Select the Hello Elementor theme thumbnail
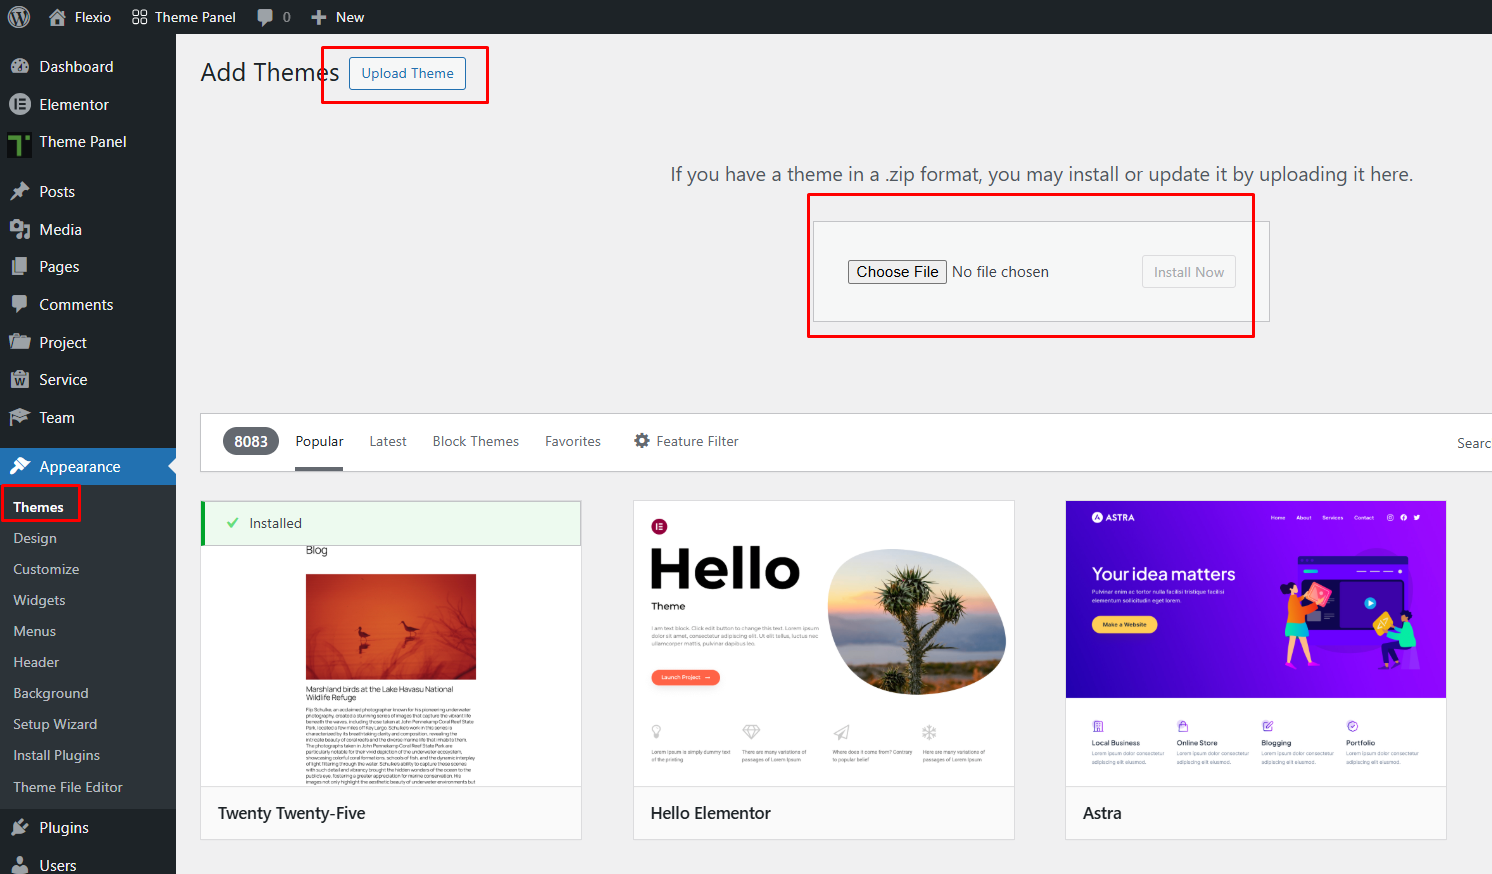 (824, 643)
